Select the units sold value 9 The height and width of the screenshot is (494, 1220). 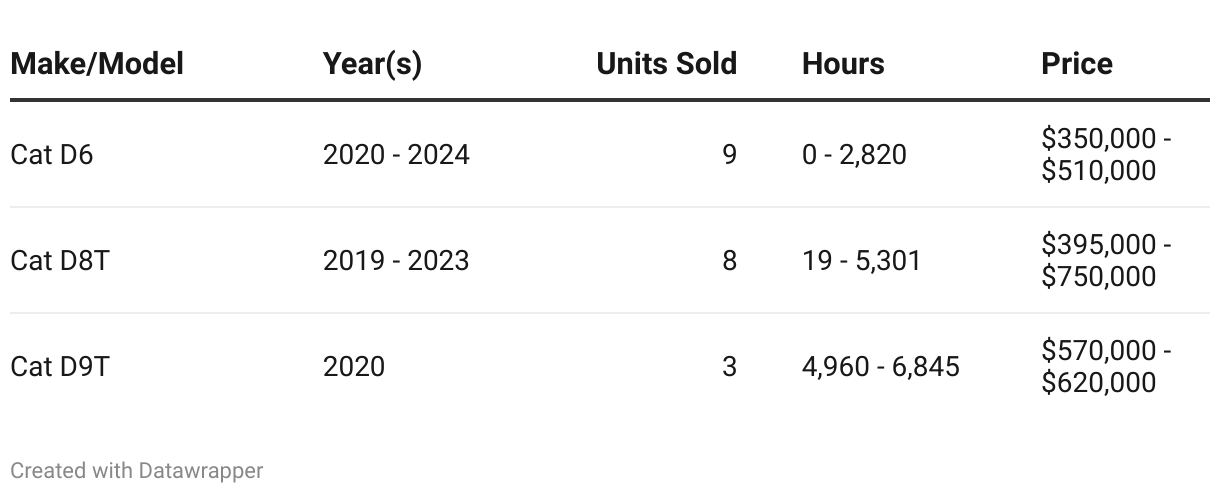pyautogui.click(x=729, y=155)
